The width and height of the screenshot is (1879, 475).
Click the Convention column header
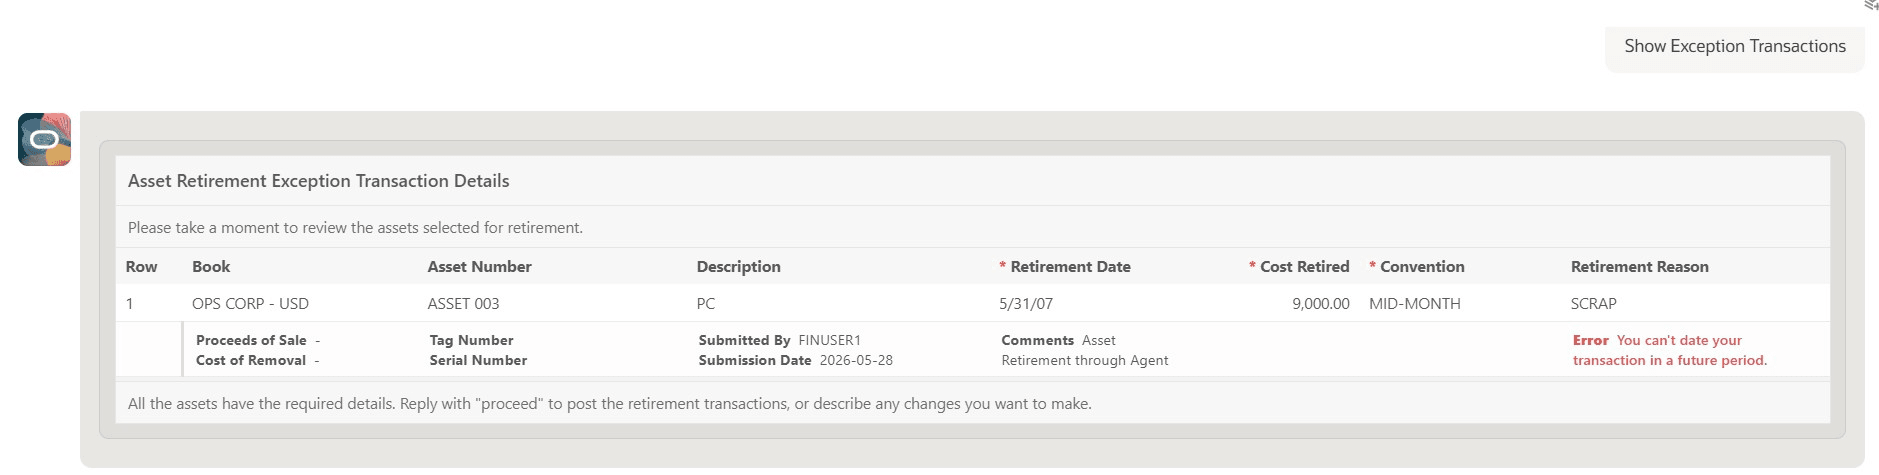tap(1422, 267)
